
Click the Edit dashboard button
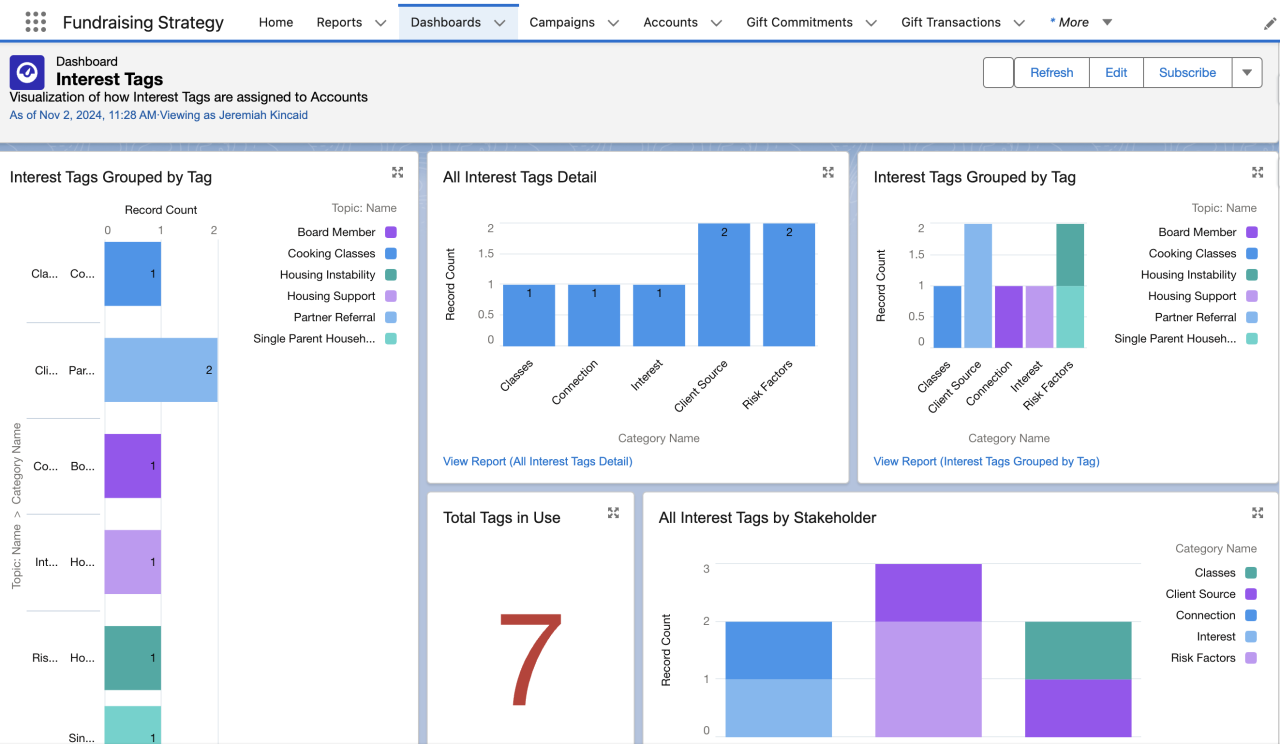[1116, 72]
